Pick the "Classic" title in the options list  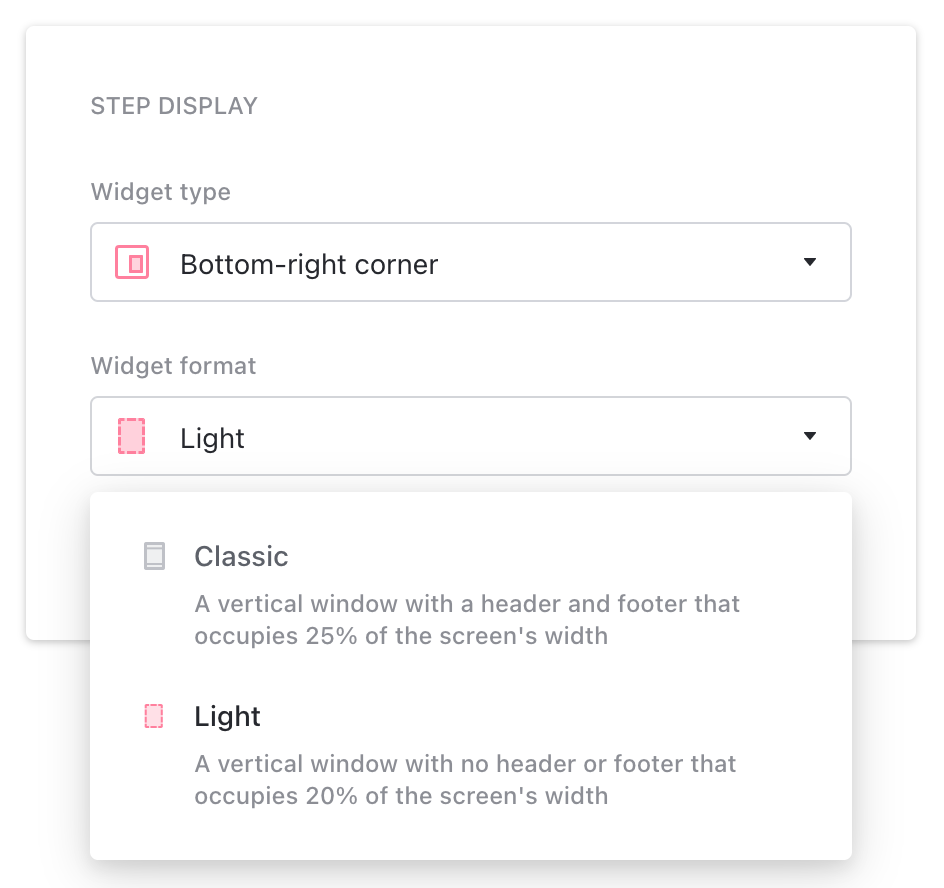pyautogui.click(x=241, y=556)
